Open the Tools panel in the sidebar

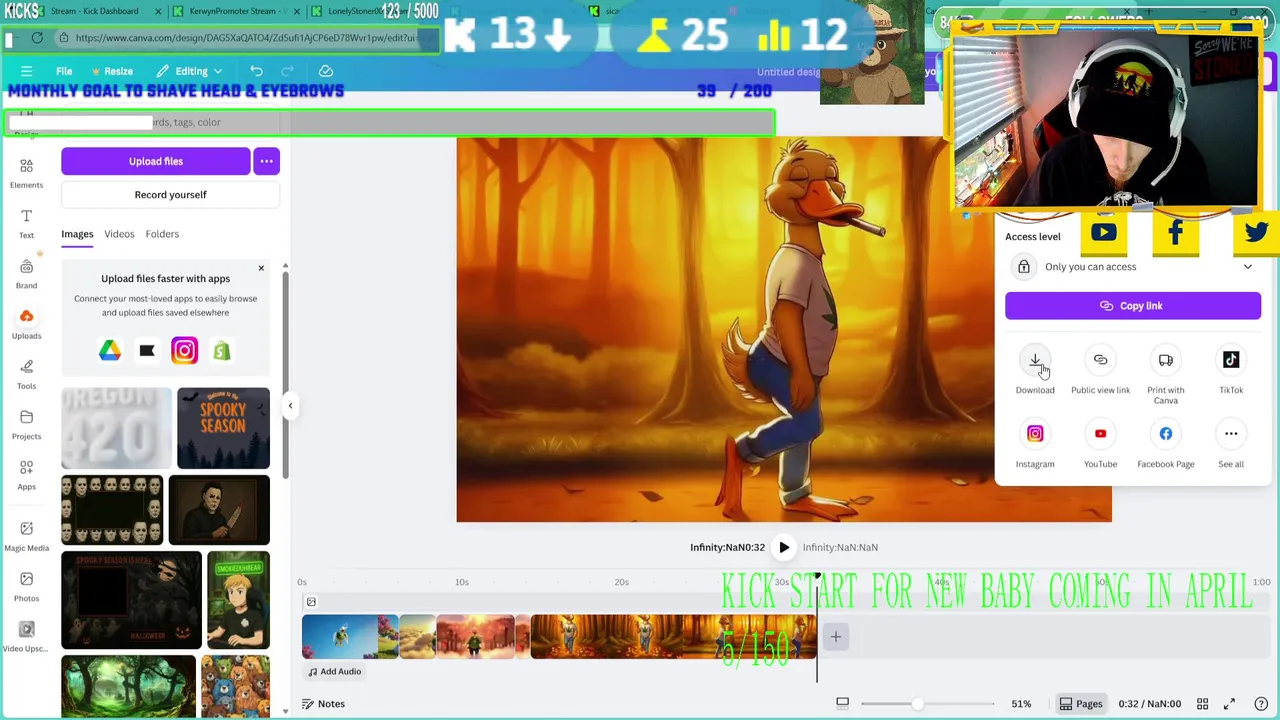pyautogui.click(x=26, y=373)
